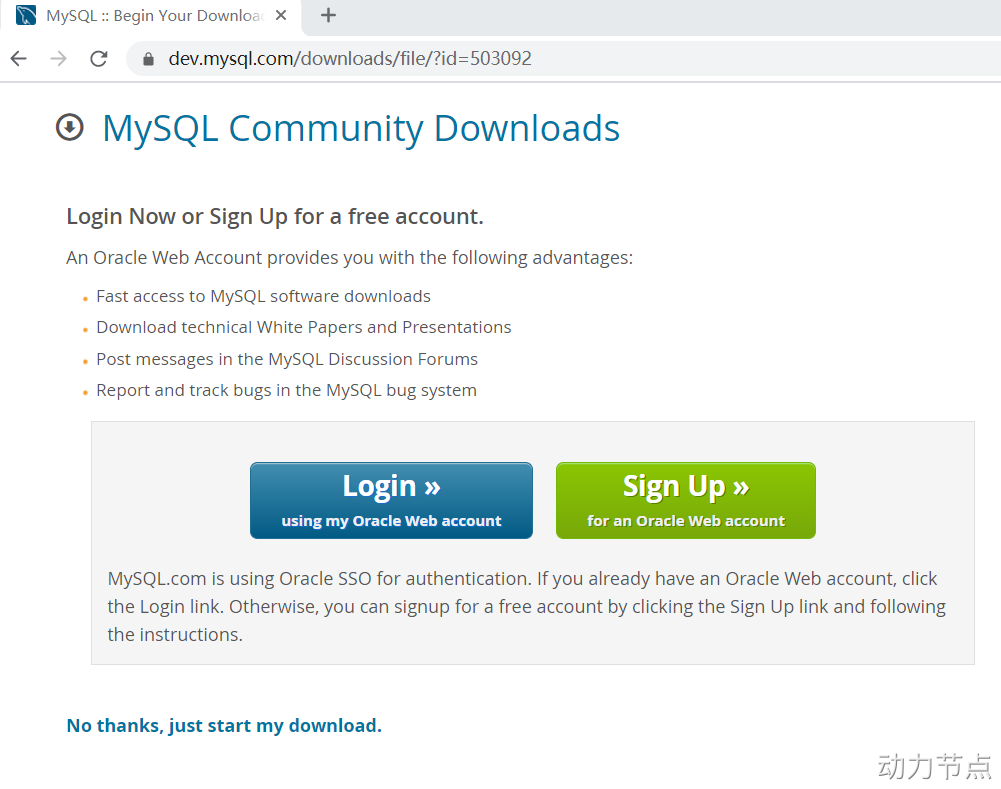Click the MySQL dolphin favicon on the tab

click(x=26, y=15)
